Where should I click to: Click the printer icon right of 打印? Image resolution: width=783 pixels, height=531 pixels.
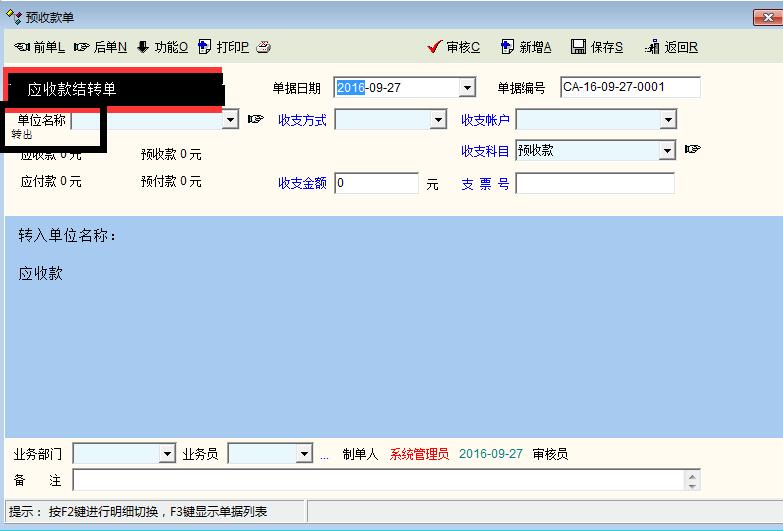263,47
